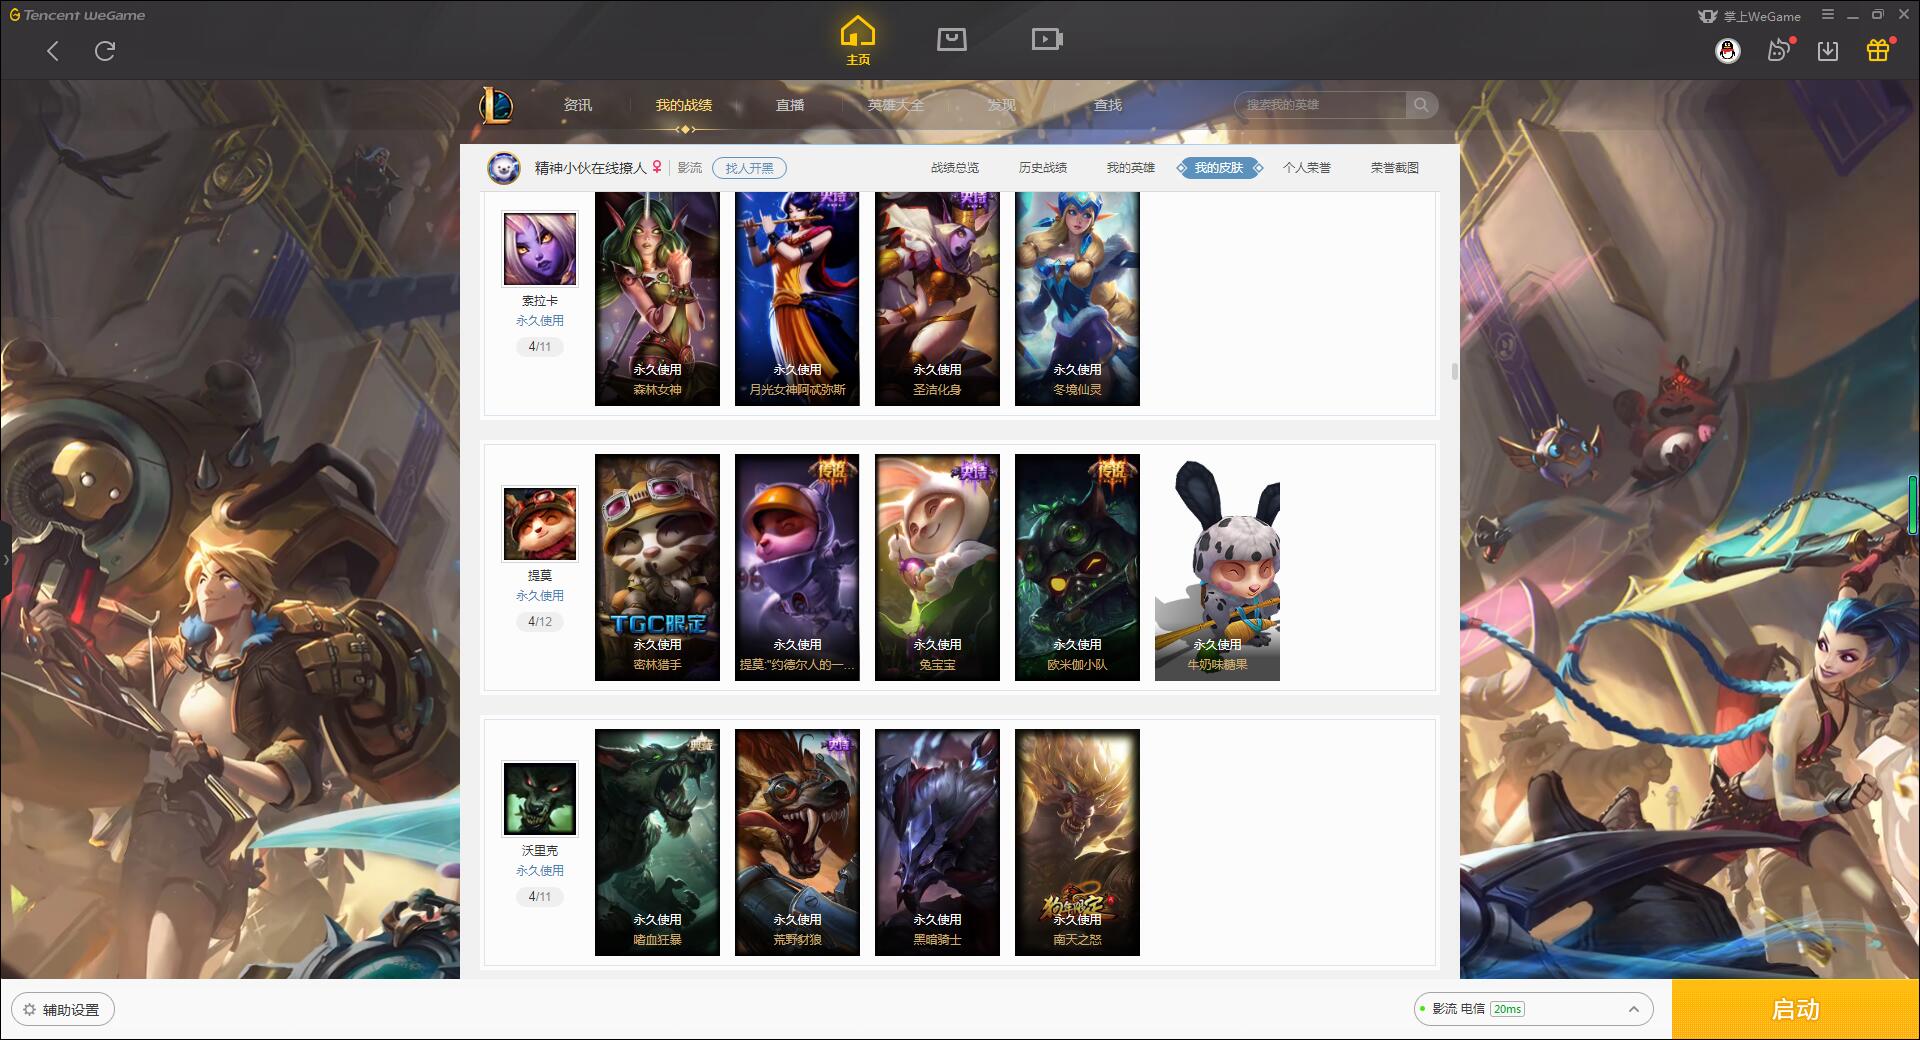Click the 找人开黑 button
This screenshot has height=1040, width=1920.
click(x=749, y=168)
